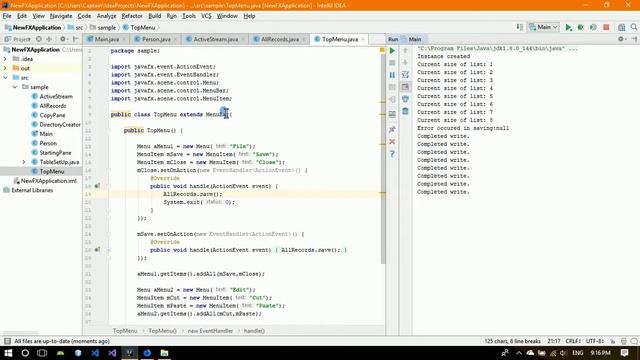Viewport: 640px width, 360px height.
Task: Open Run panel help question mark
Action: (x=392, y=154)
